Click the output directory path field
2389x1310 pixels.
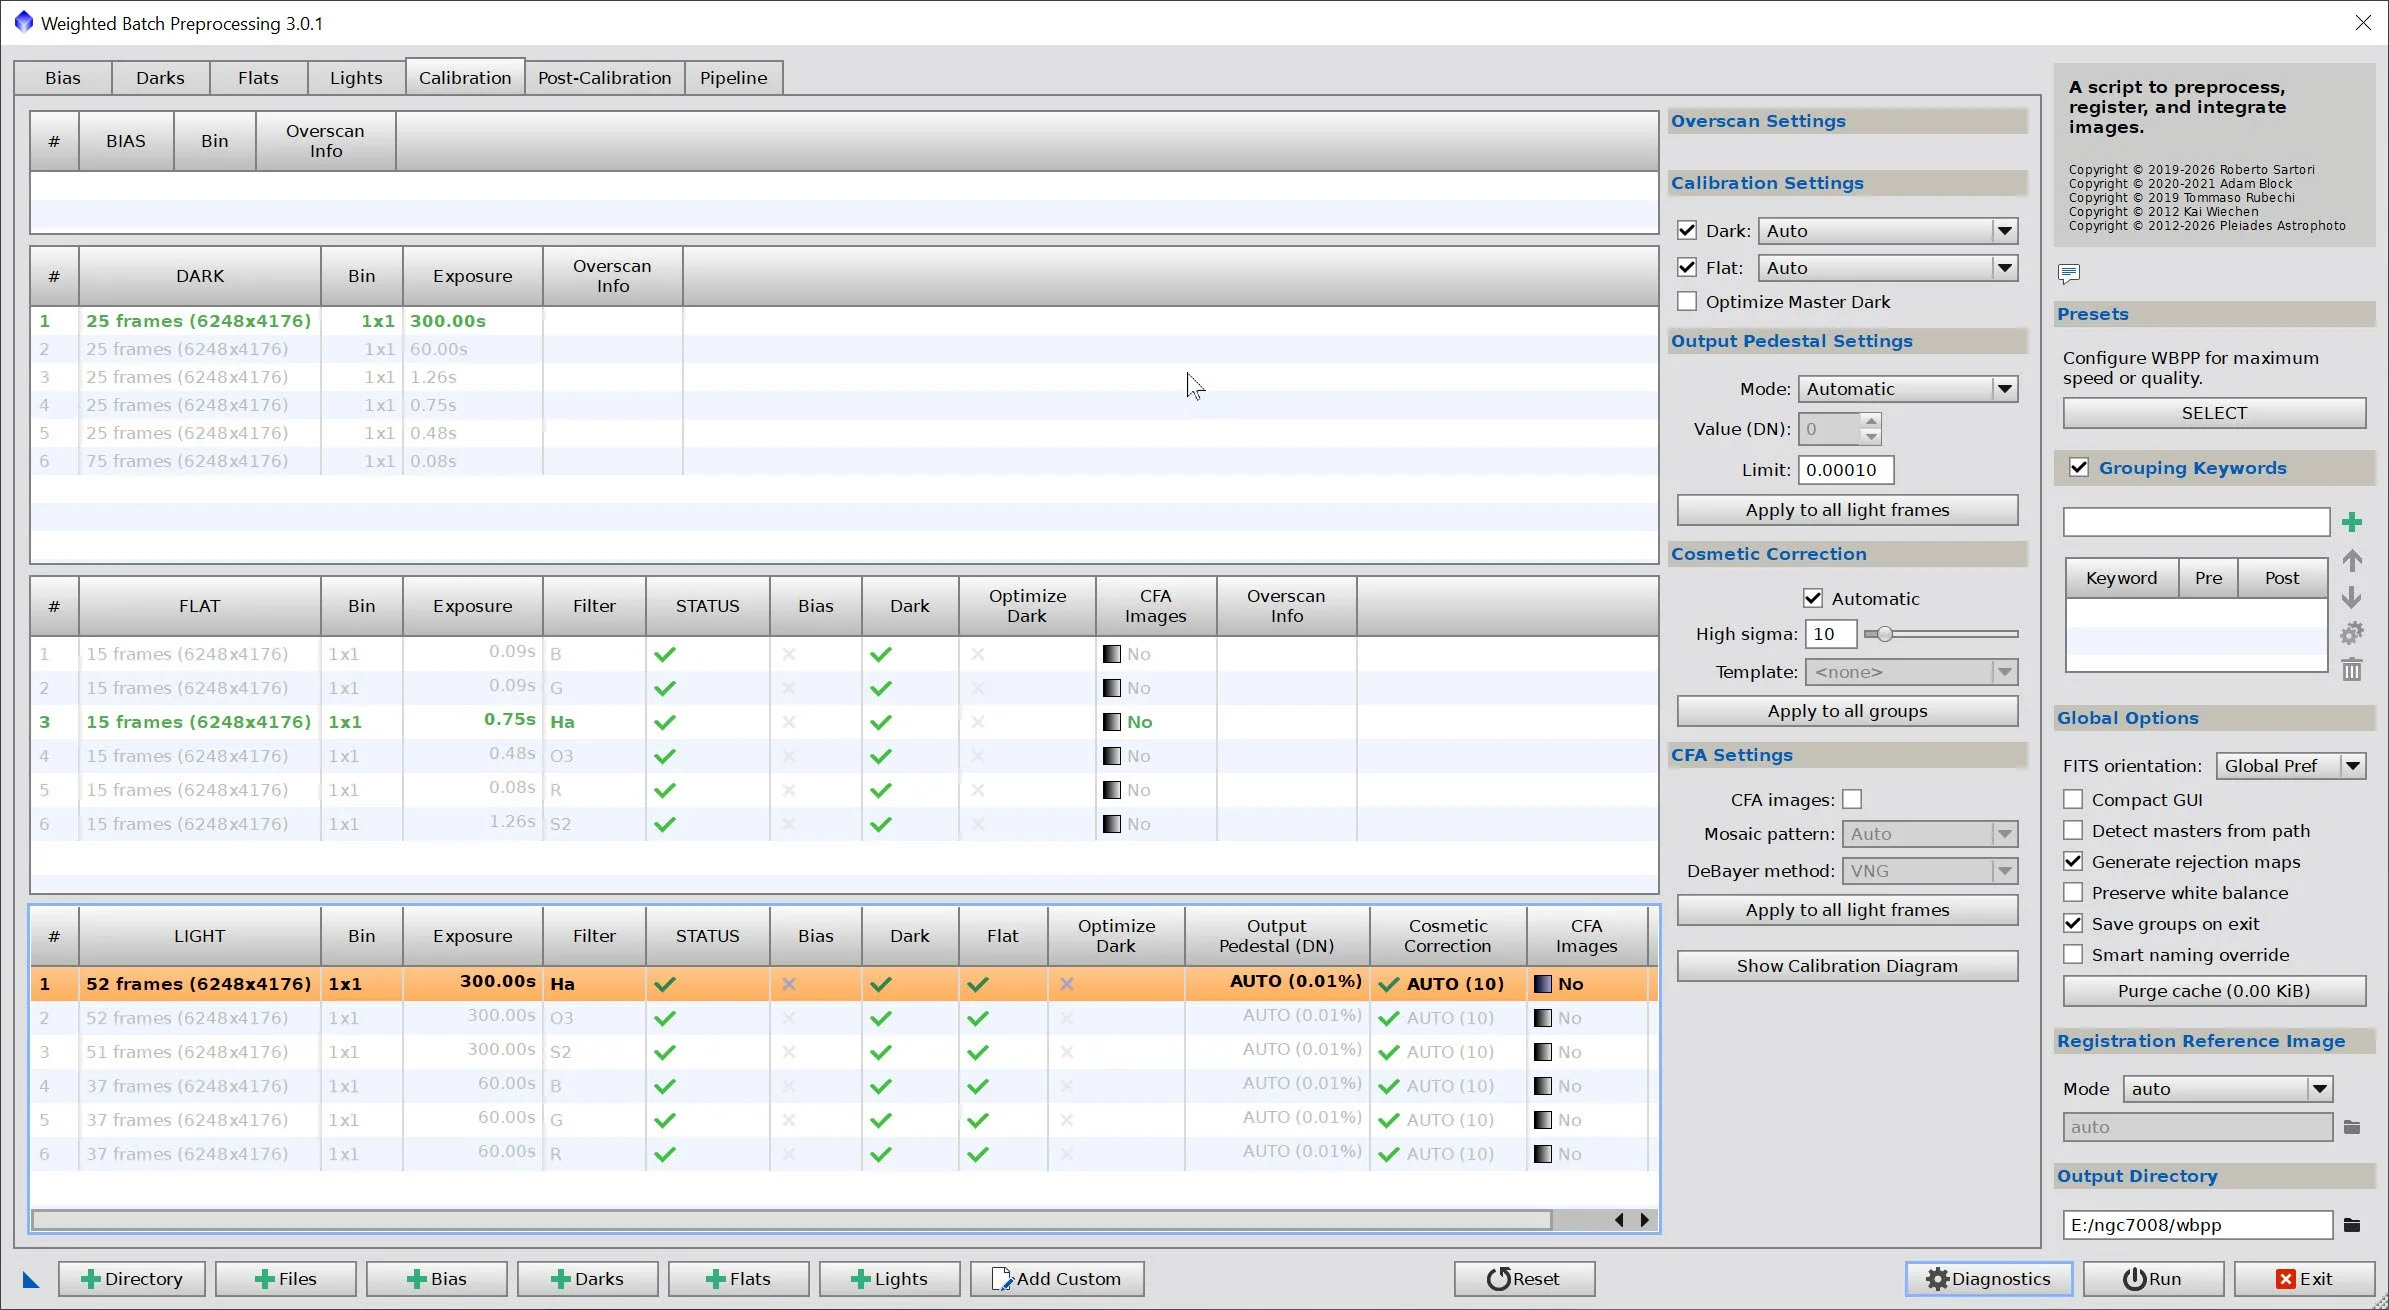[x=2197, y=1225]
